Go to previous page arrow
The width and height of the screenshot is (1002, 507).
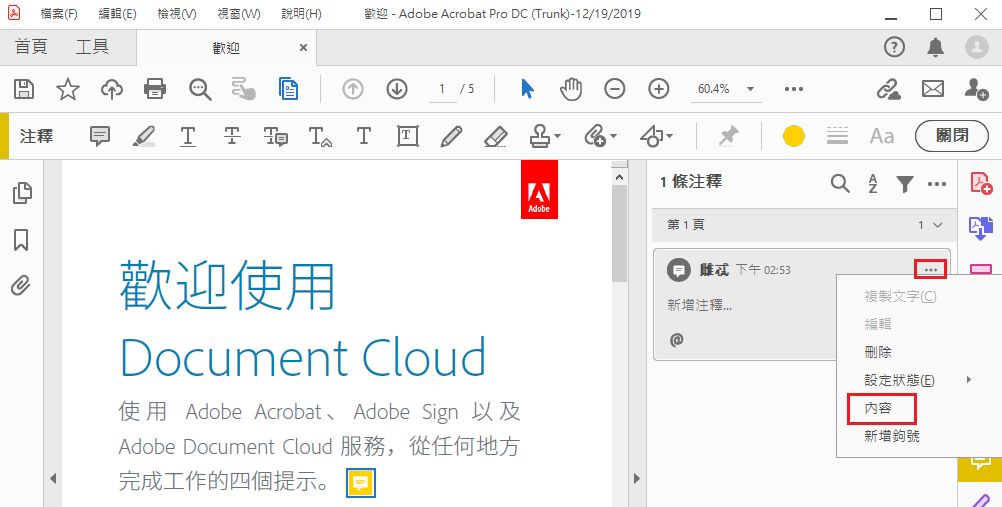[353, 89]
